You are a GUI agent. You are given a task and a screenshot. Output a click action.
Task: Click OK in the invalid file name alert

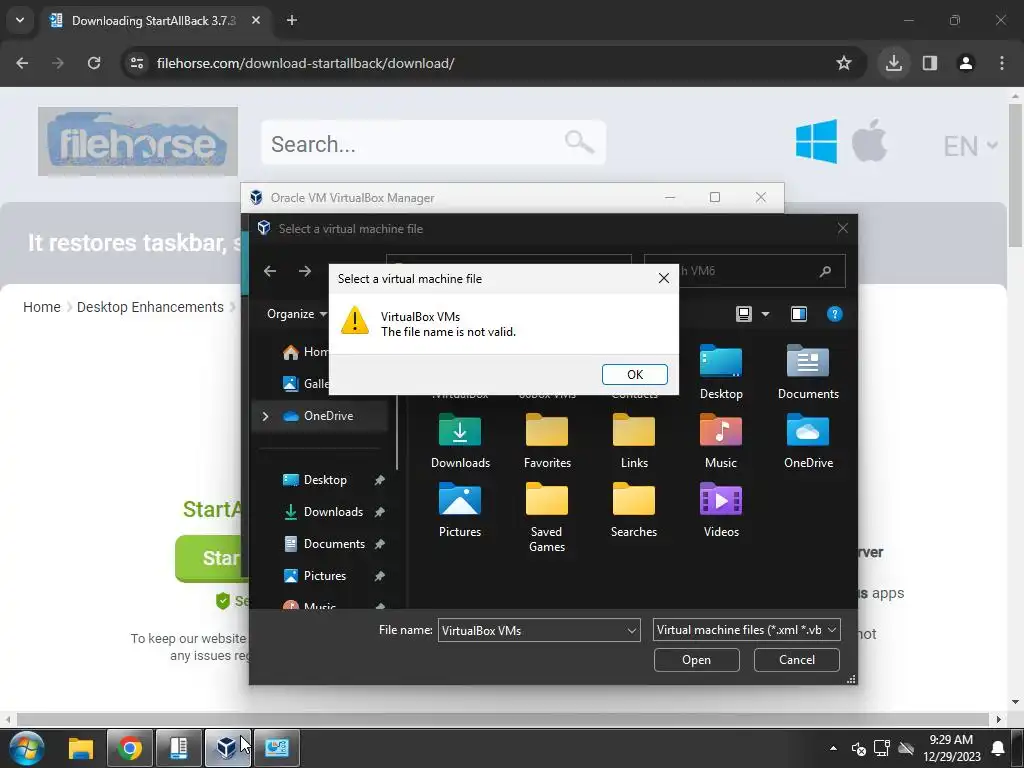634,374
